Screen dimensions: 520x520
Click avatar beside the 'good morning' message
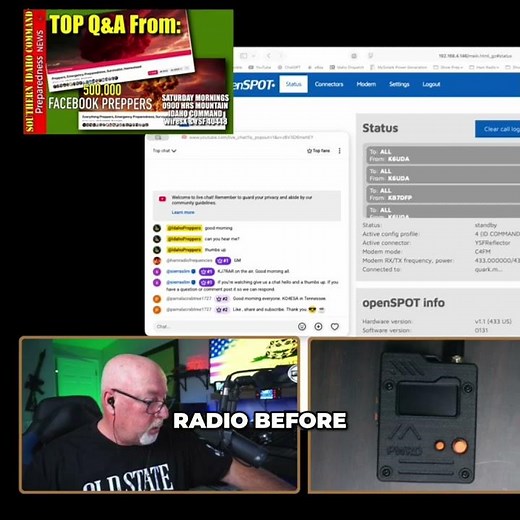coord(157,228)
